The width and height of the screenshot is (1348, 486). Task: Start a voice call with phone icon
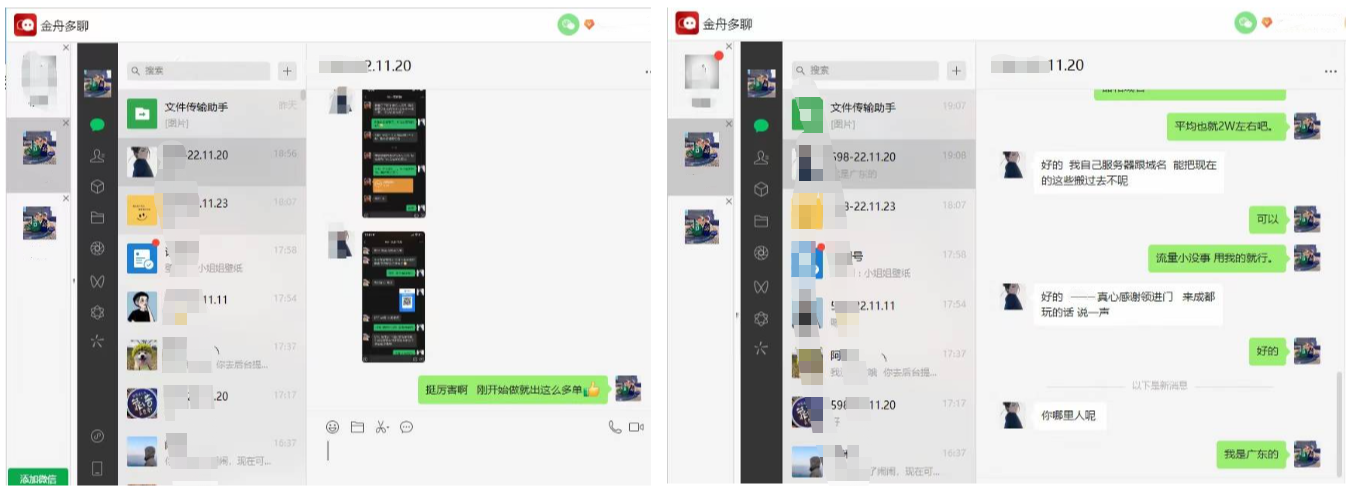(614, 427)
